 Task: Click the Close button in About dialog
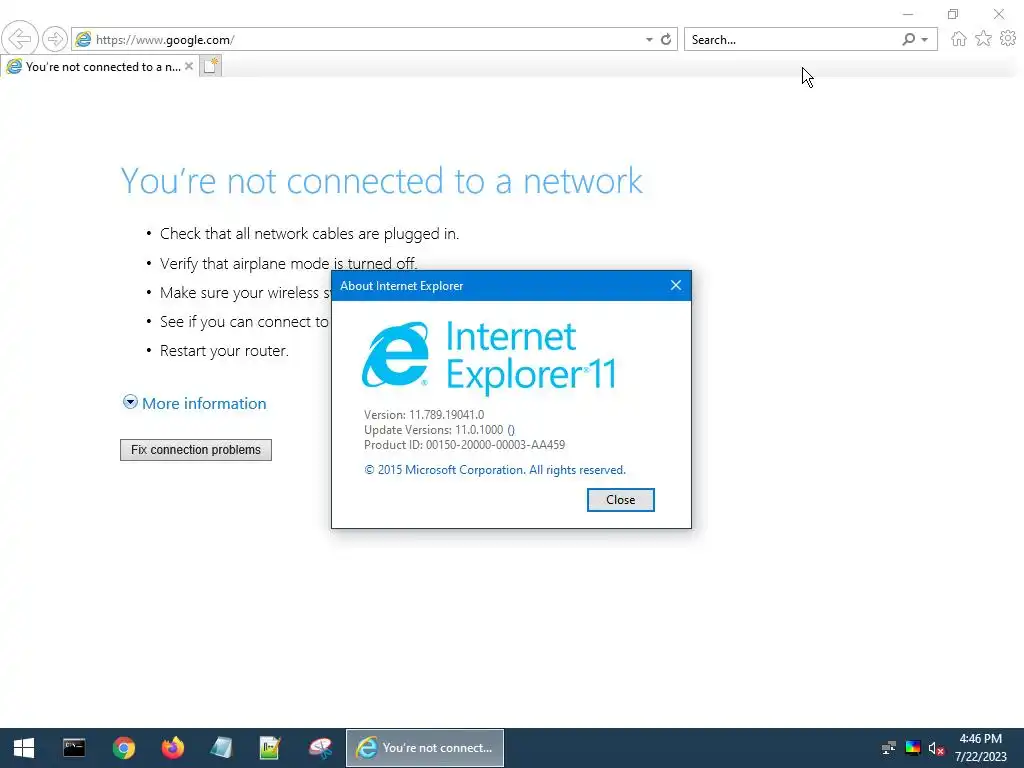620,500
